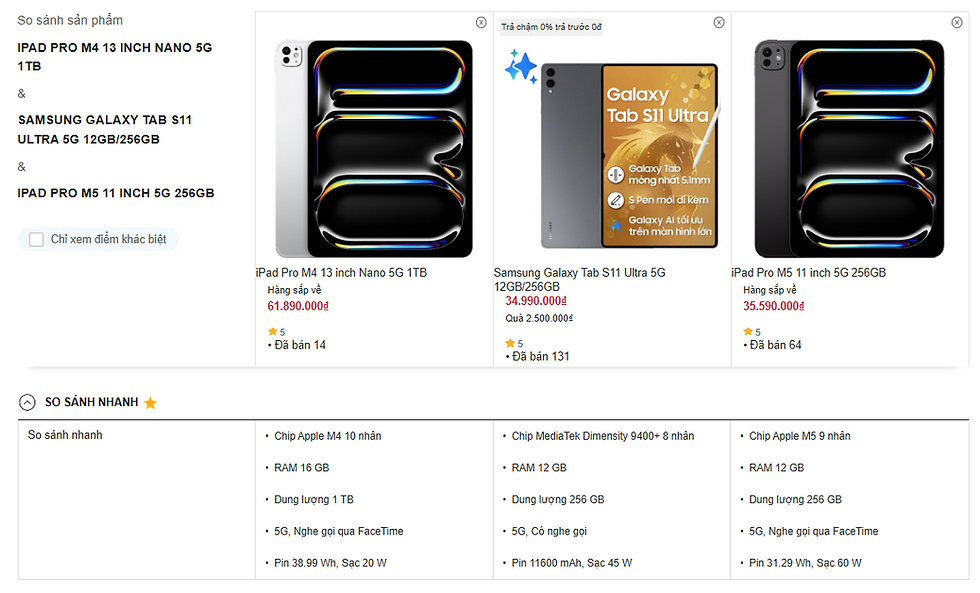This screenshot has height=593, width=980.
Task: Open iPad Pro M5 11 inch product image
Action: 849,148
